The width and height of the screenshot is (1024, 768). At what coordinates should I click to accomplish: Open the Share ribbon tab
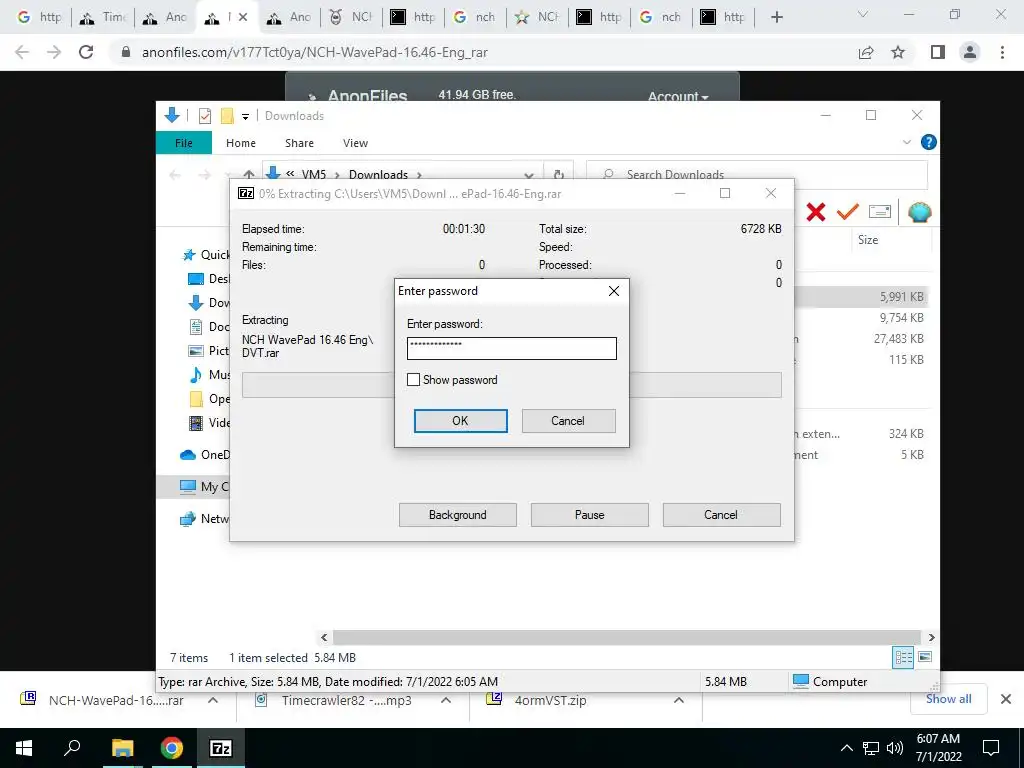point(299,143)
